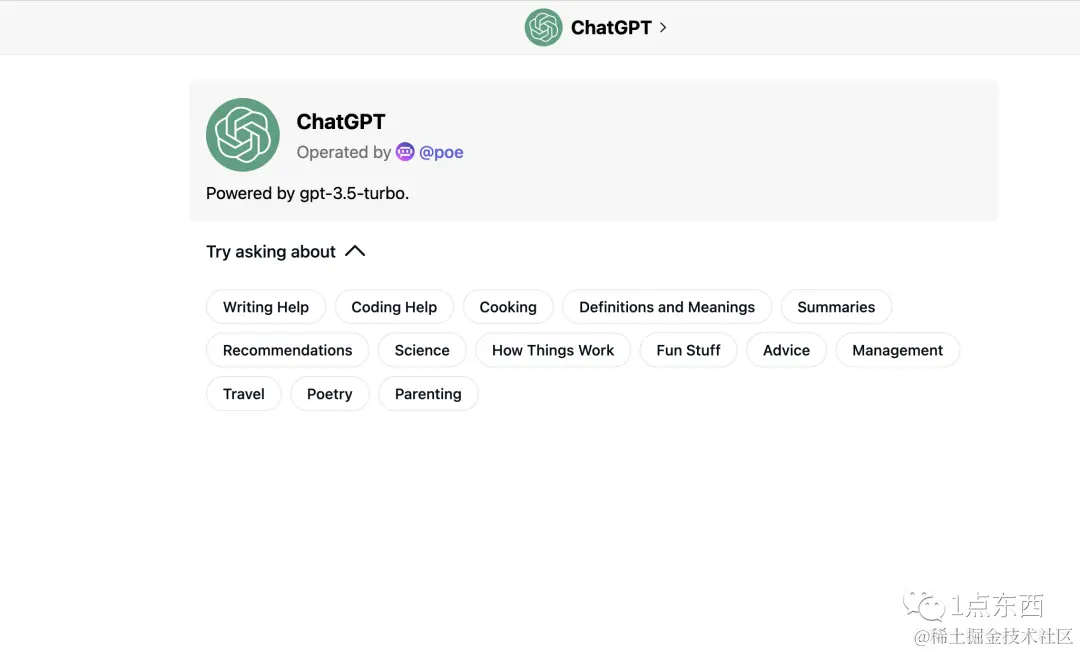Open the @poe profile link

pos(441,151)
